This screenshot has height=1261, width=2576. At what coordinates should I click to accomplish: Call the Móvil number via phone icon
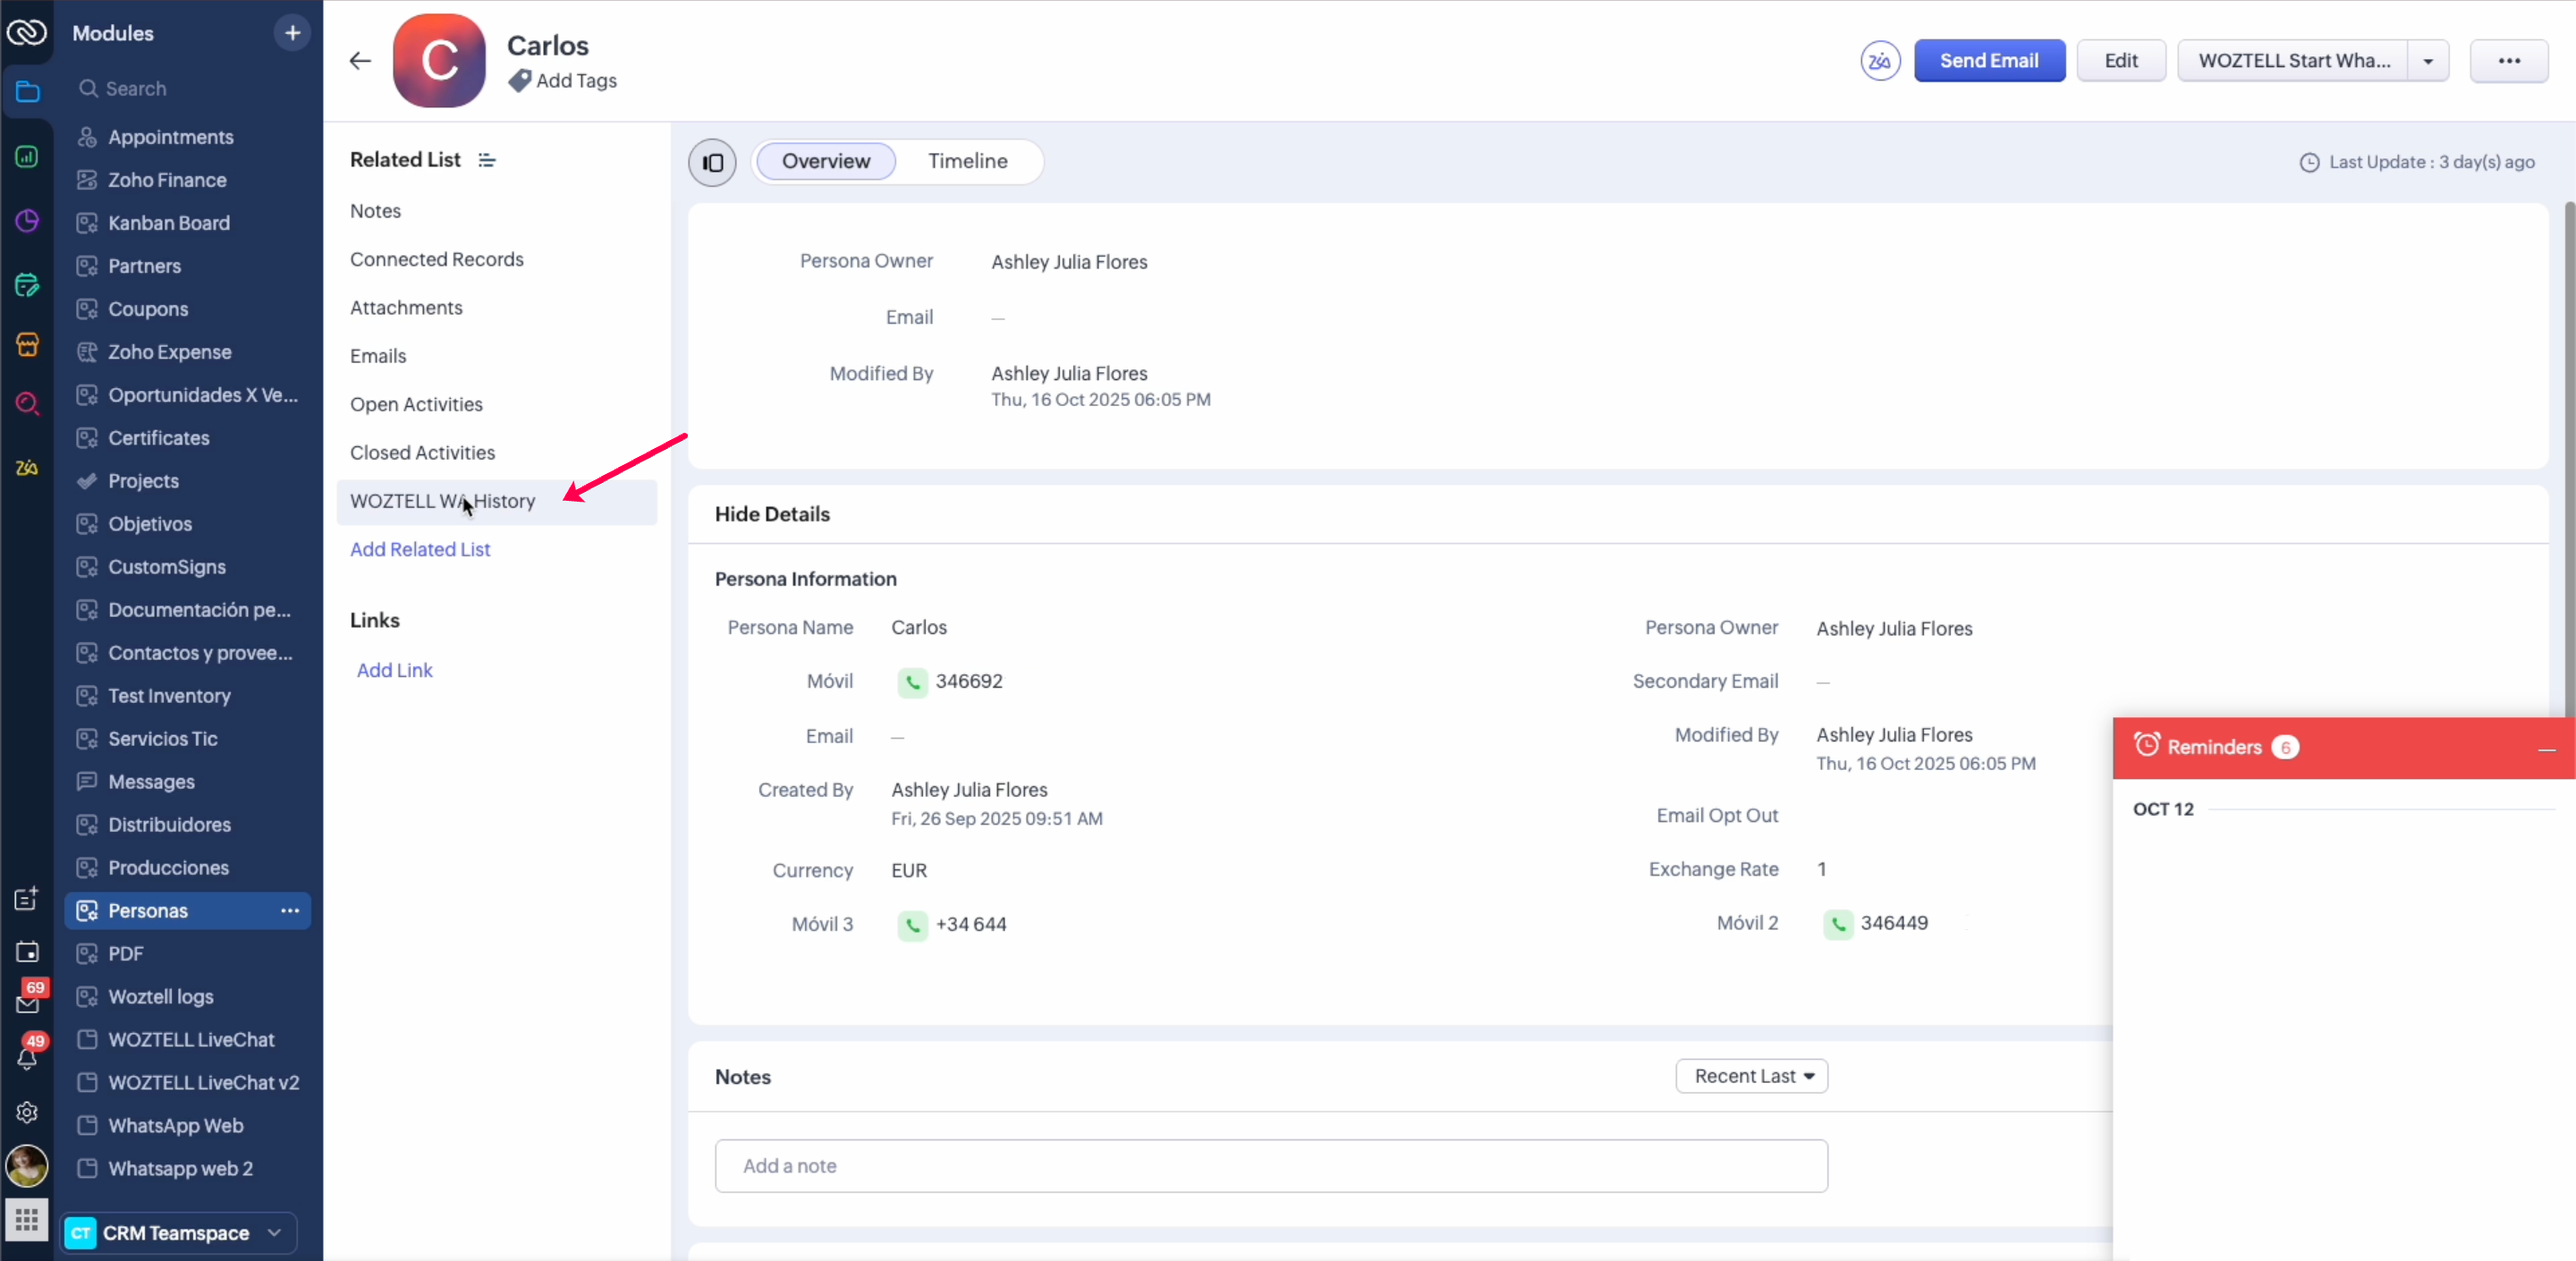(912, 683)
